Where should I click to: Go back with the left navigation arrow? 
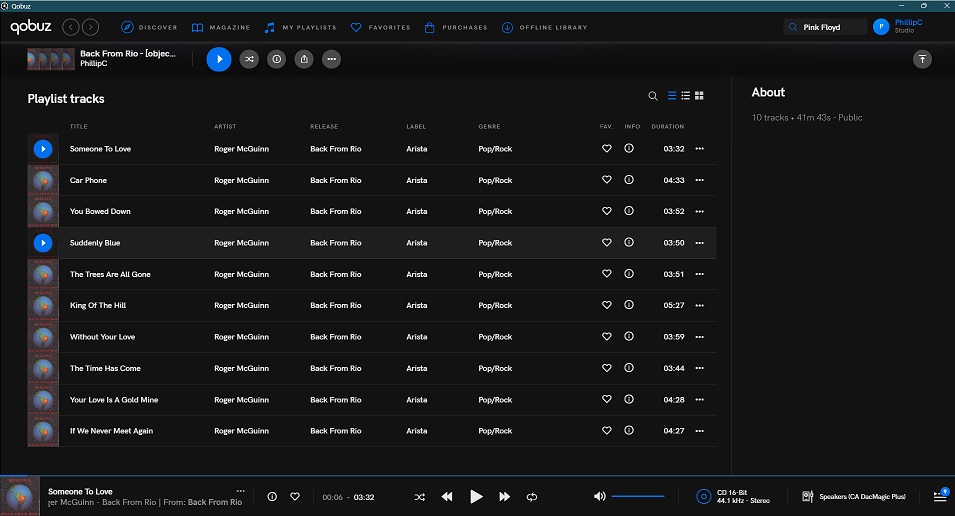[x=71, y=27]
